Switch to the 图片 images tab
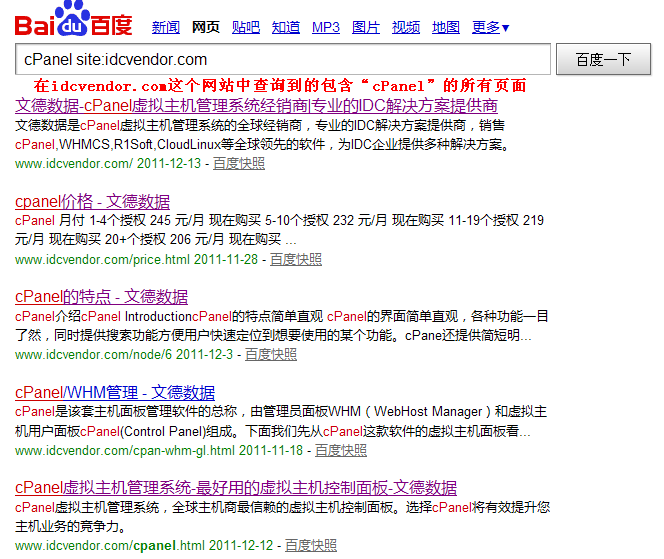Viewport: 664px width, 559px height. tap(366, 28)
